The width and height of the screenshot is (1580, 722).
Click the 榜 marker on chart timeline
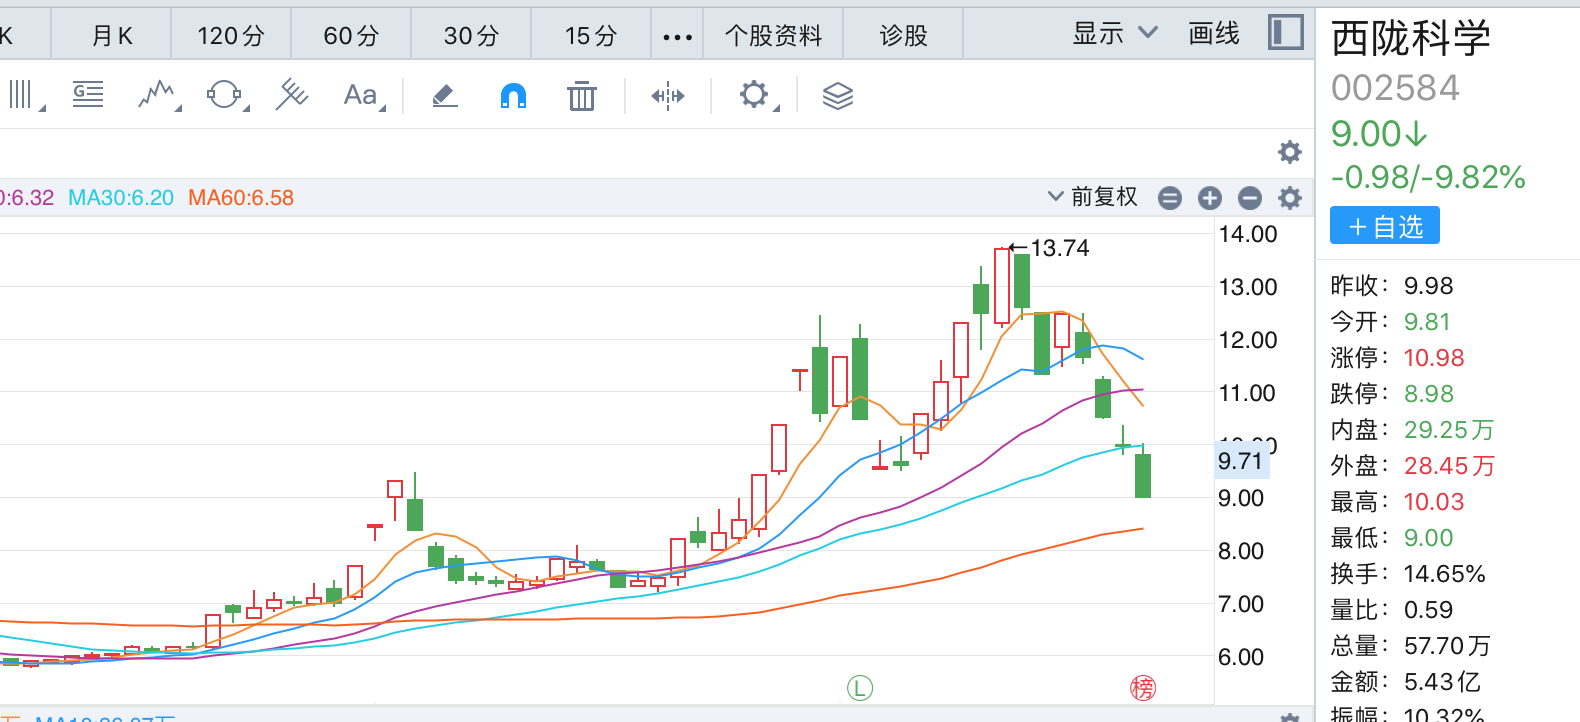click(1142, 687)
